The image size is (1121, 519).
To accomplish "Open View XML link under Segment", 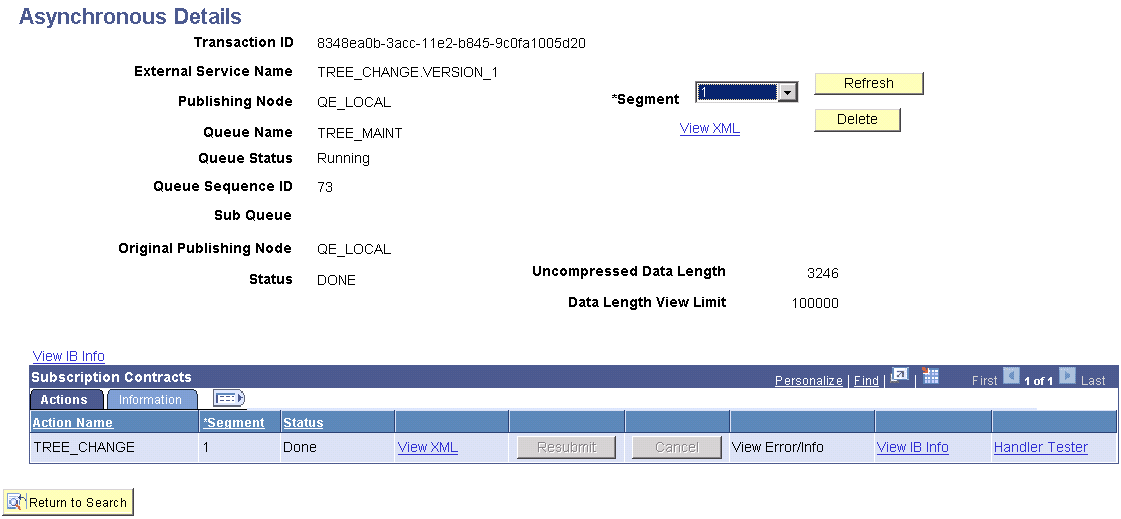I will 709,129.
